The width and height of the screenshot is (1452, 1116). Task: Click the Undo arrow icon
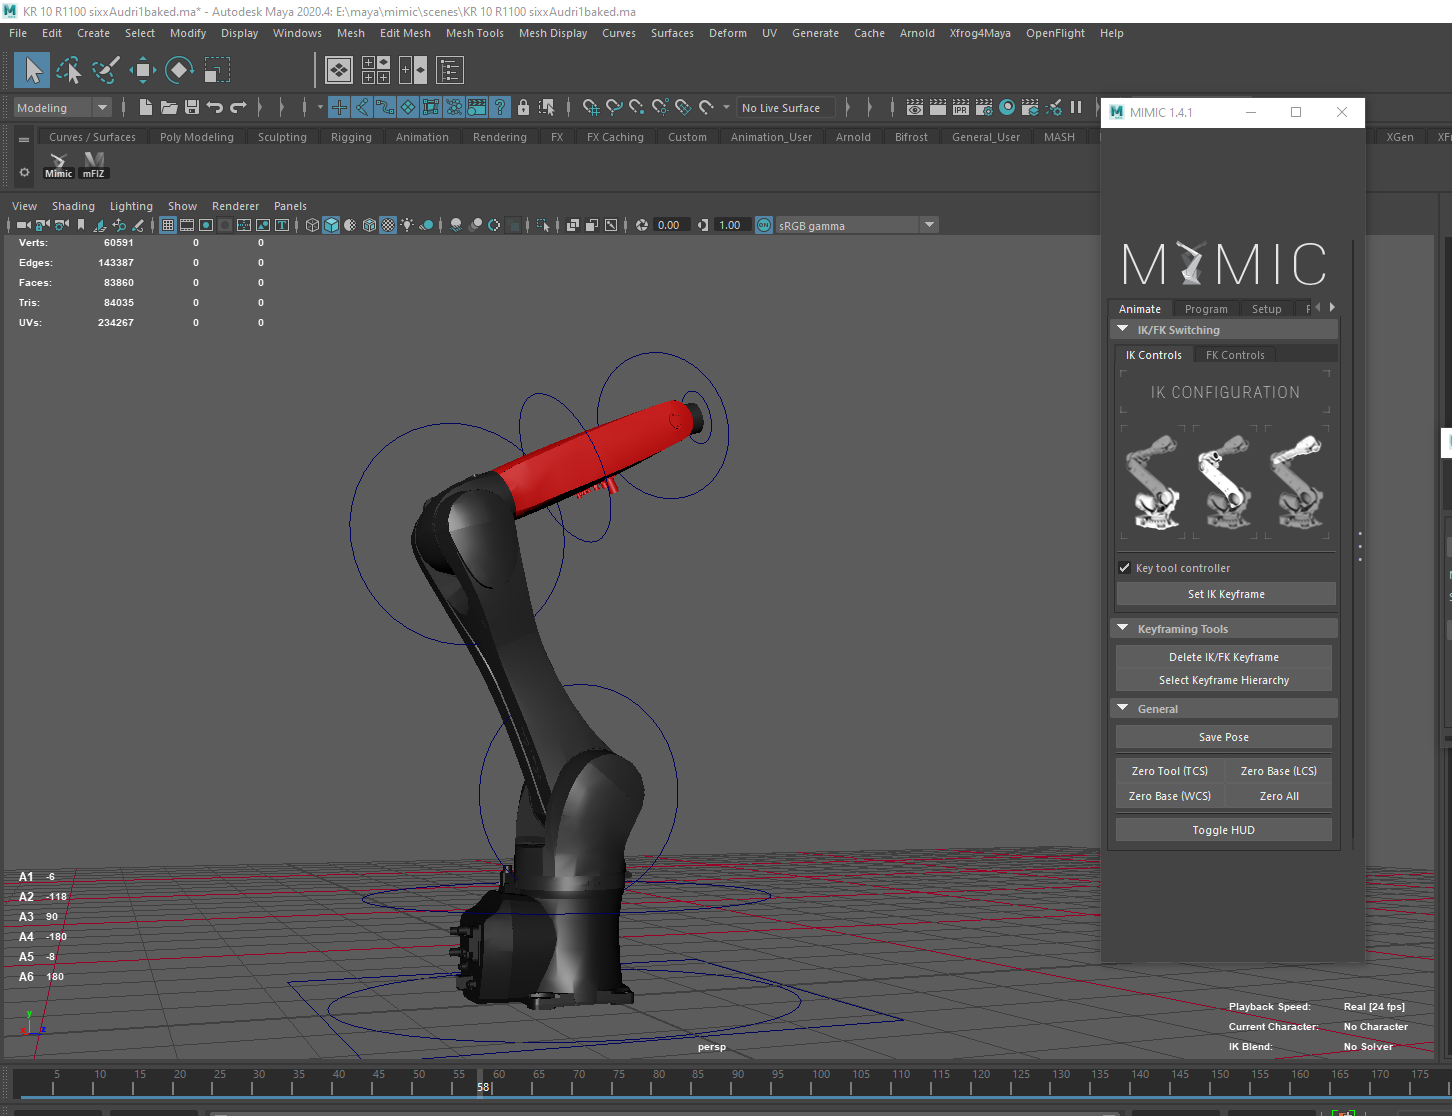tap(214, 107)
